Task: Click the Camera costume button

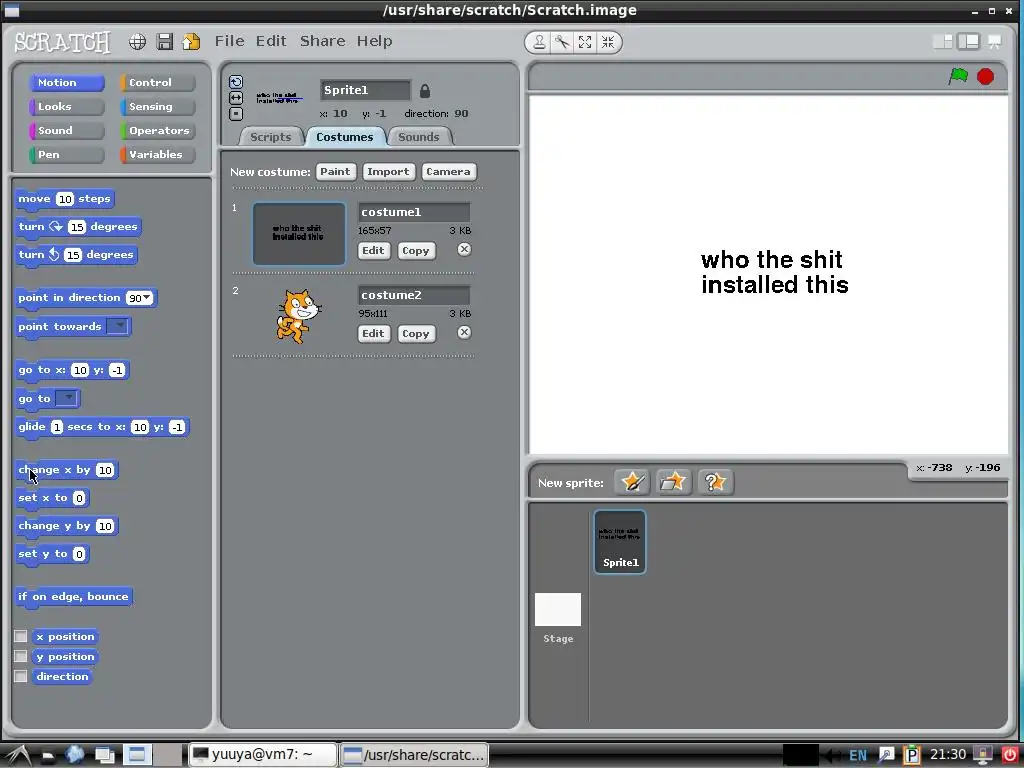Action: point(448,172)
